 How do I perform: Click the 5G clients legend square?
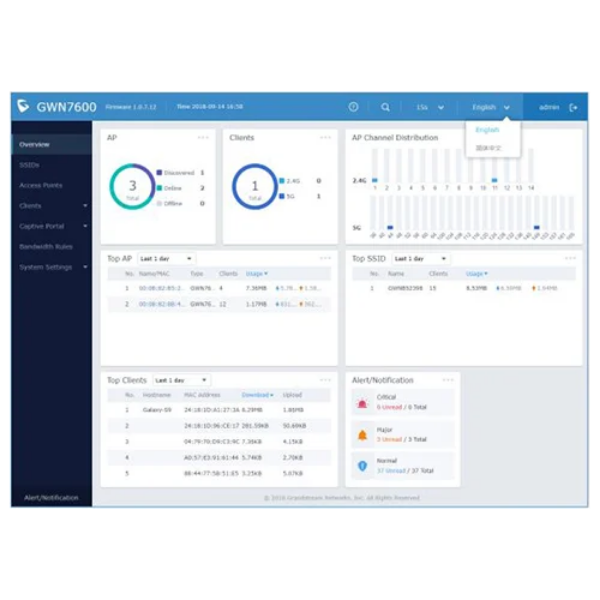[282, 196]
